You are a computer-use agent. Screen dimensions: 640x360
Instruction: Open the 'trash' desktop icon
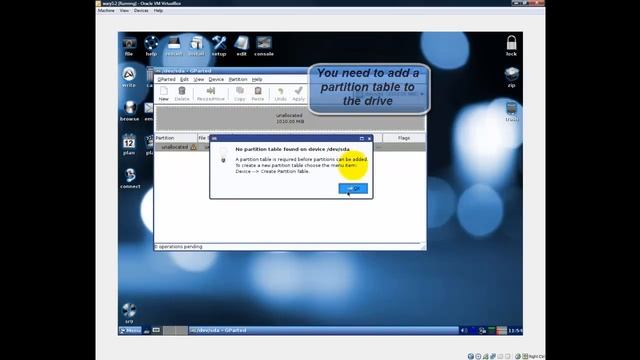512,111
